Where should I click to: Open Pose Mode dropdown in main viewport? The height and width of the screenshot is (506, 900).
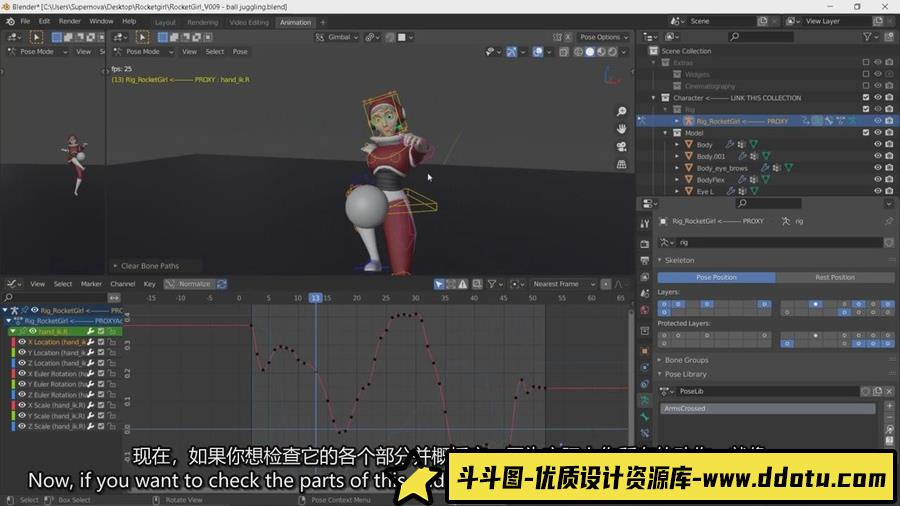tap(145, 52)
